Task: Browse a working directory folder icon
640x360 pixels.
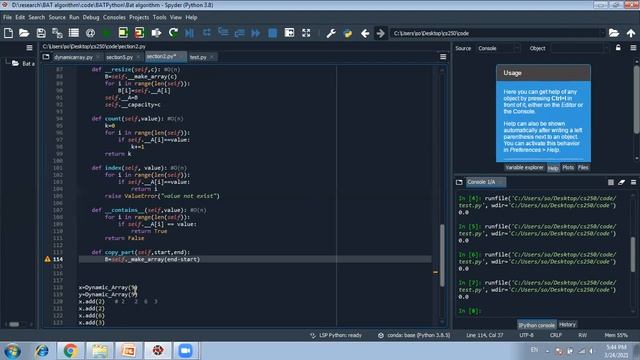Action: pyautogui.click(x=614, y=33)
